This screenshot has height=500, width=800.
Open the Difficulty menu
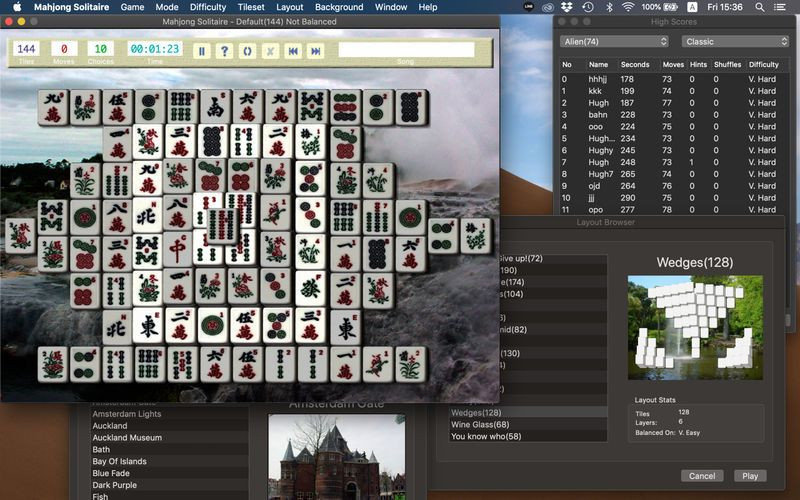click(208, 7)
